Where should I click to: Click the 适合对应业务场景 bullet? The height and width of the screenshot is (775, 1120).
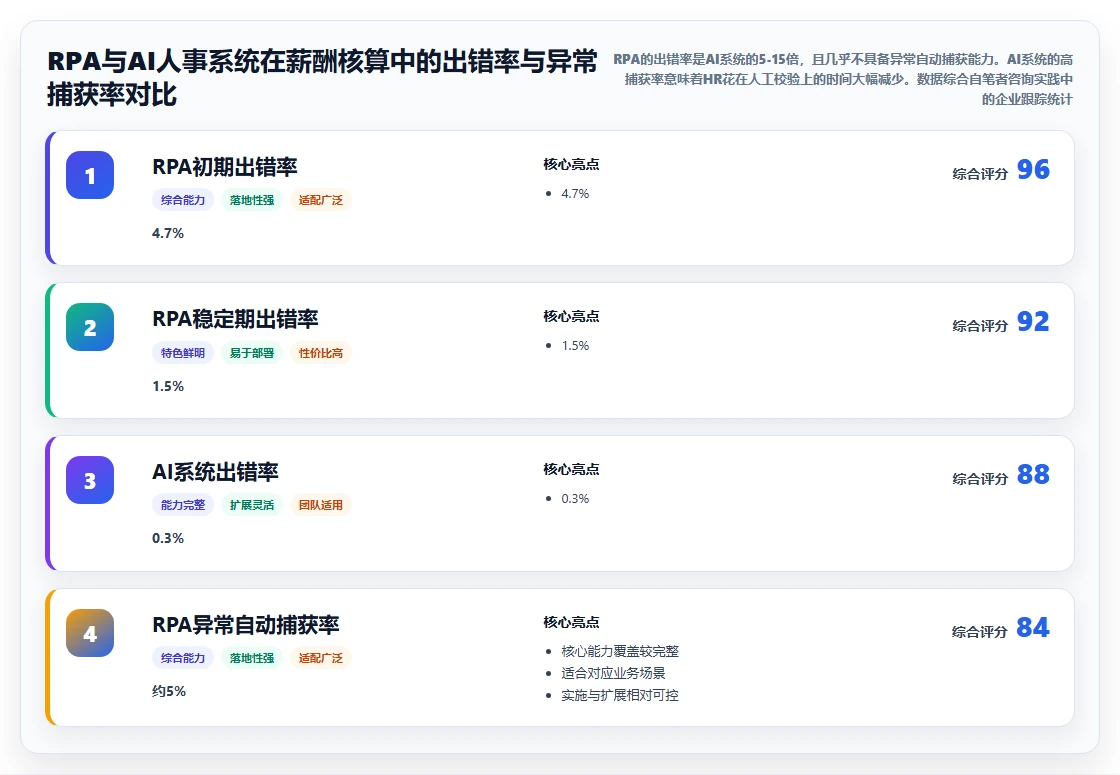point(614,674)
